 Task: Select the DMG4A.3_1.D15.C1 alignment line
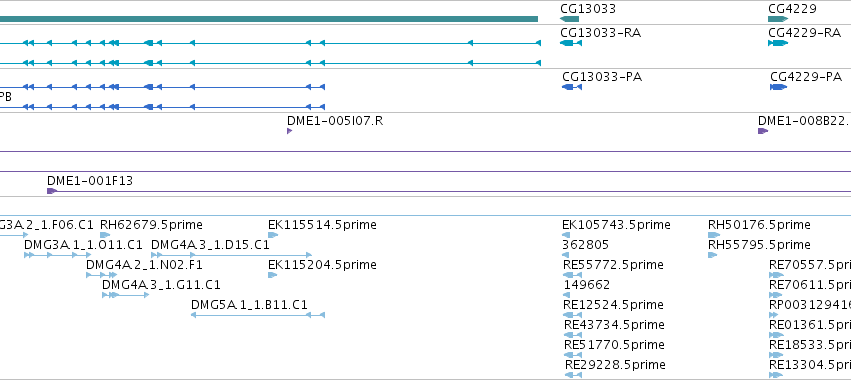tap(231, 255)
